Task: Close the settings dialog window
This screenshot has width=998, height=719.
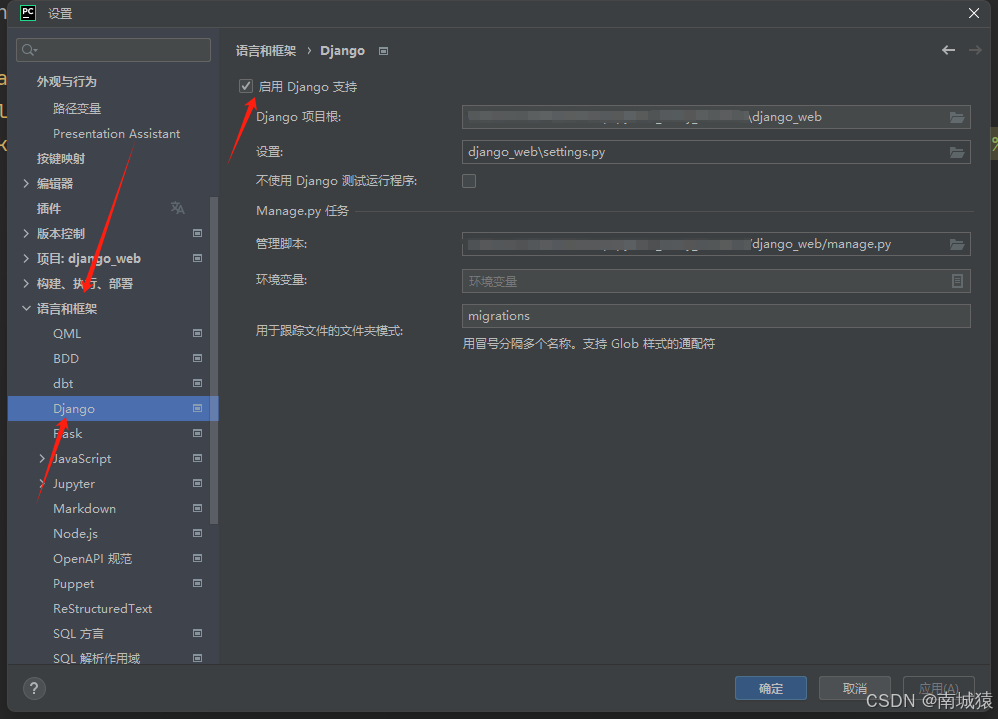Action: click(x=974, y=13)
